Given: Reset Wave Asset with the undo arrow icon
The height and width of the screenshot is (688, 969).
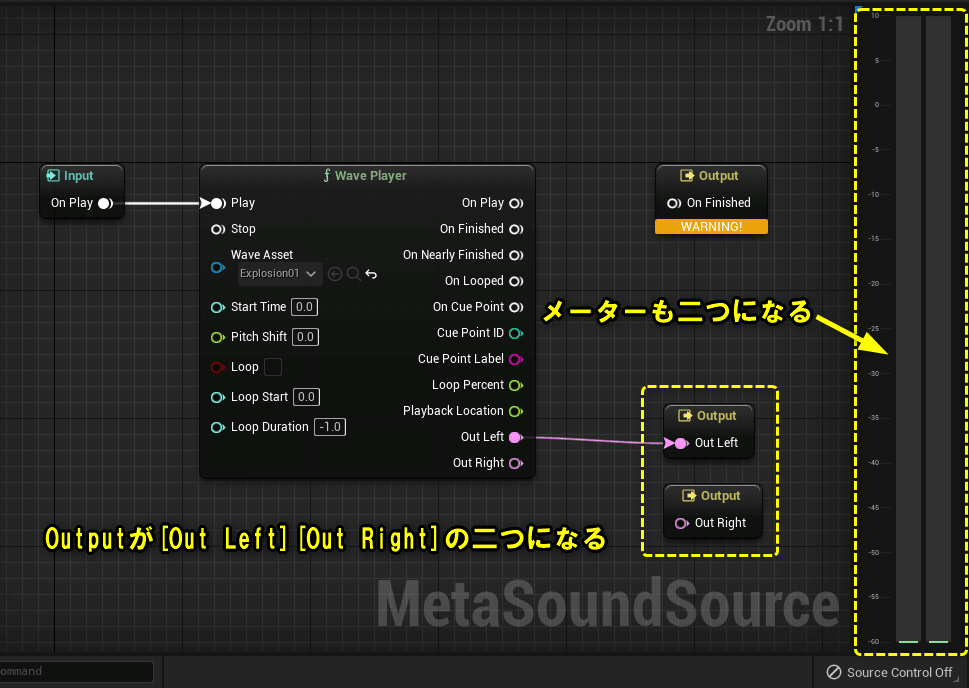Looking at the screenshot, I should 371,273.
